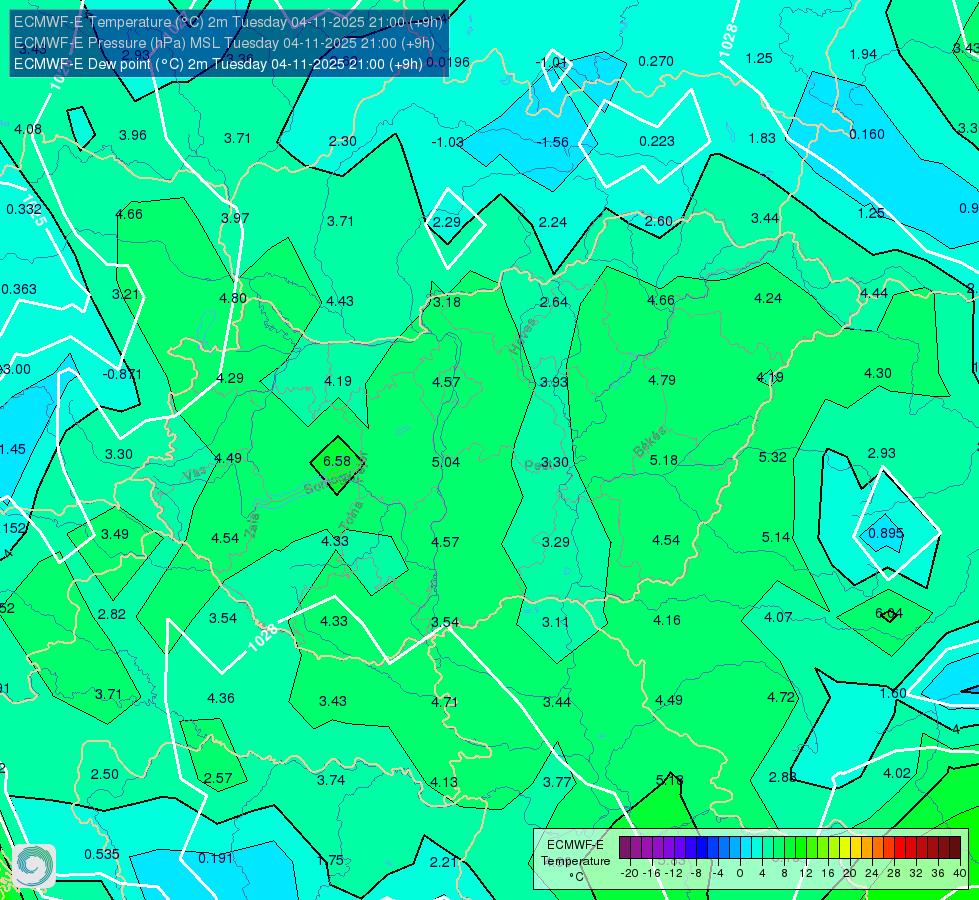The width and height of the screenshot is (979, 900).
Task: Click the 2.60 temperature value
Action: click(x=659, y=221)
